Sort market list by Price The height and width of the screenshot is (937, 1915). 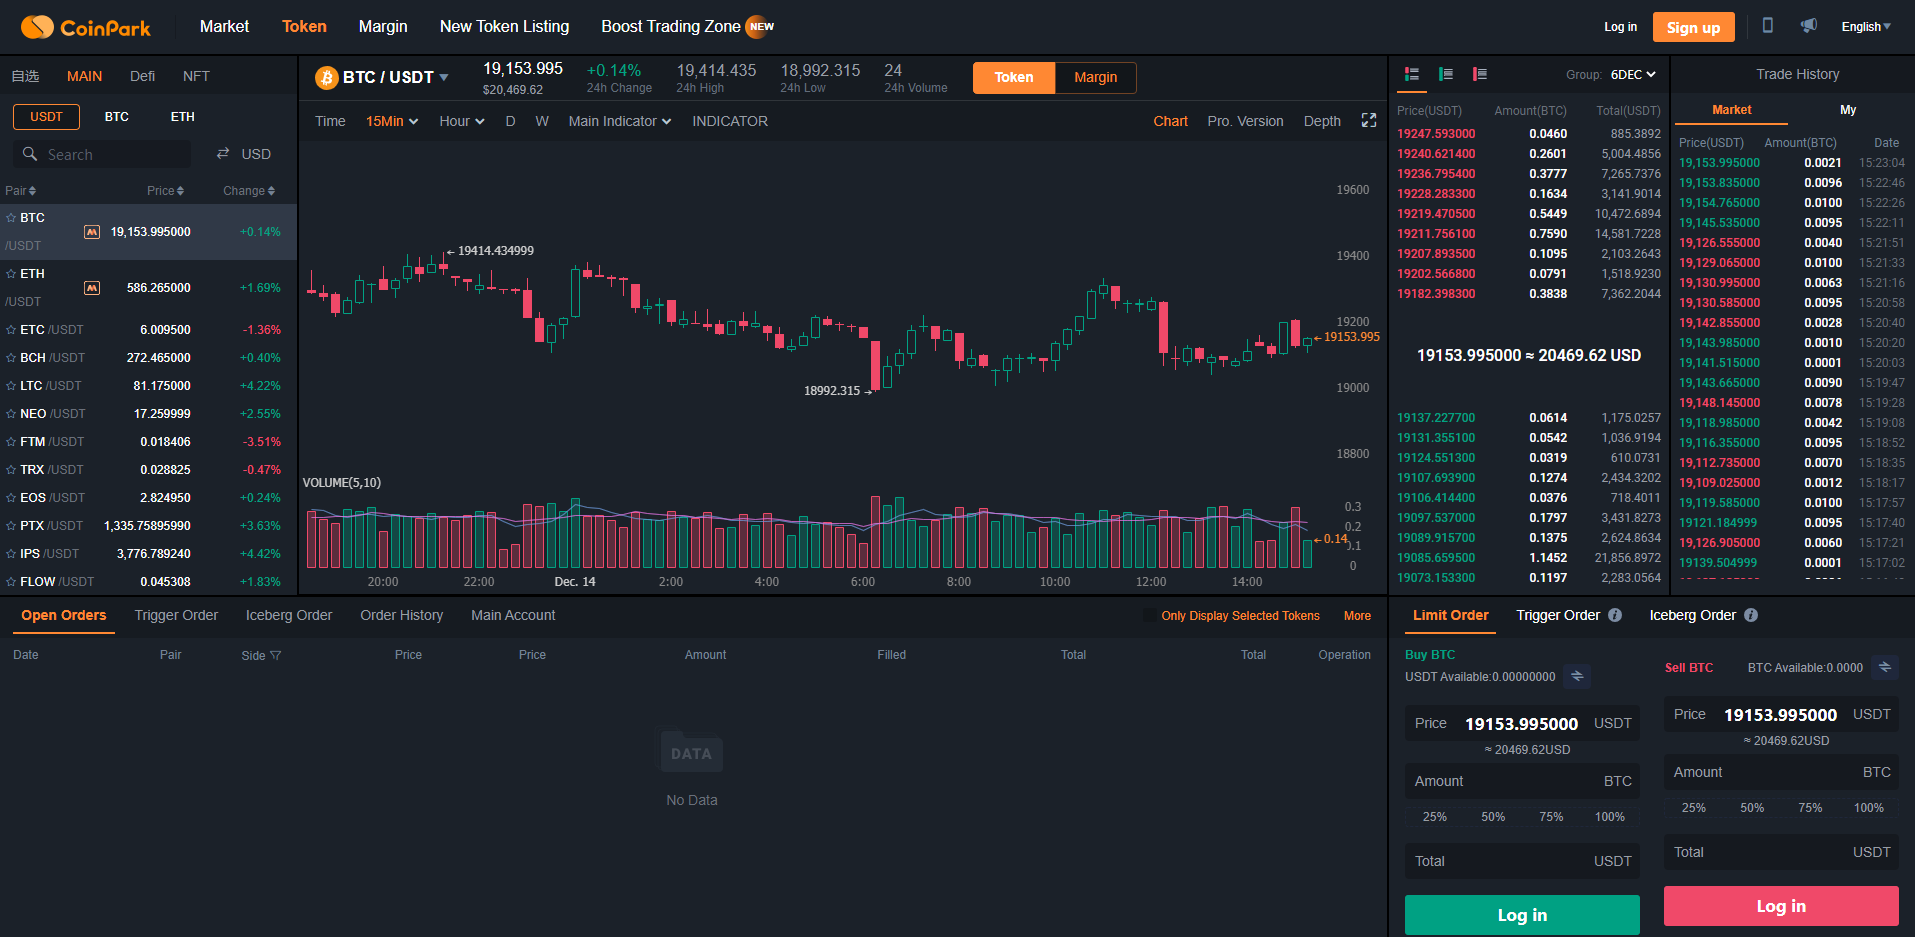(x=165, y=191)
